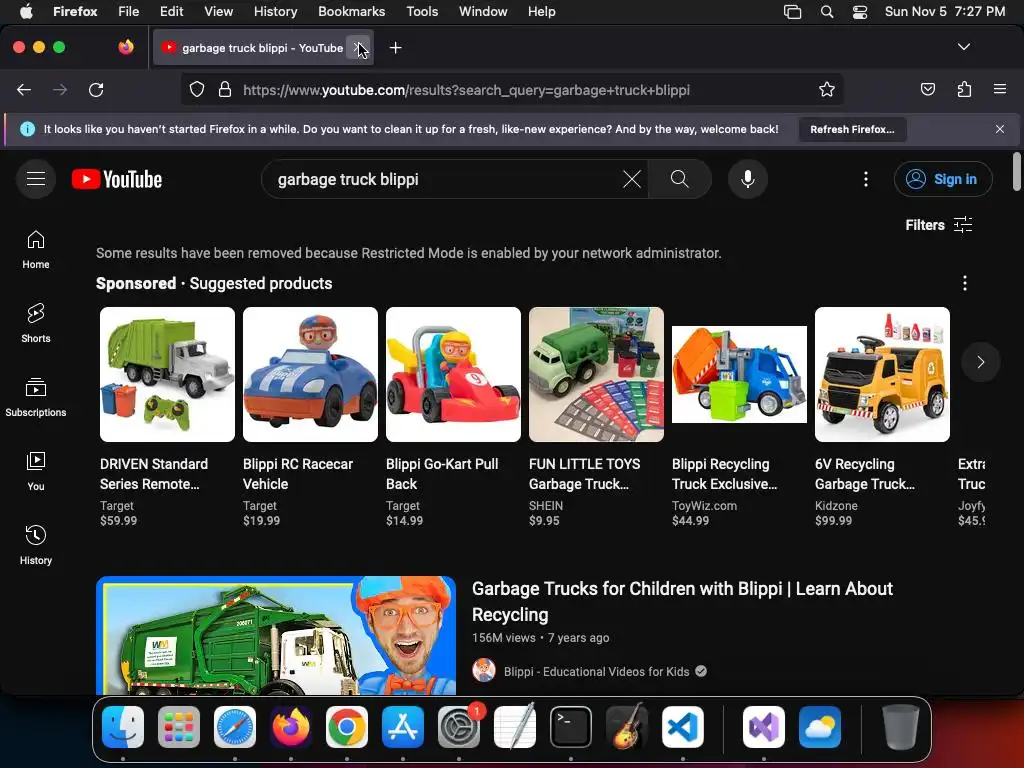1024x768 pixels.
Task: Open the History menu in menu bar
Action: [275, 11]
